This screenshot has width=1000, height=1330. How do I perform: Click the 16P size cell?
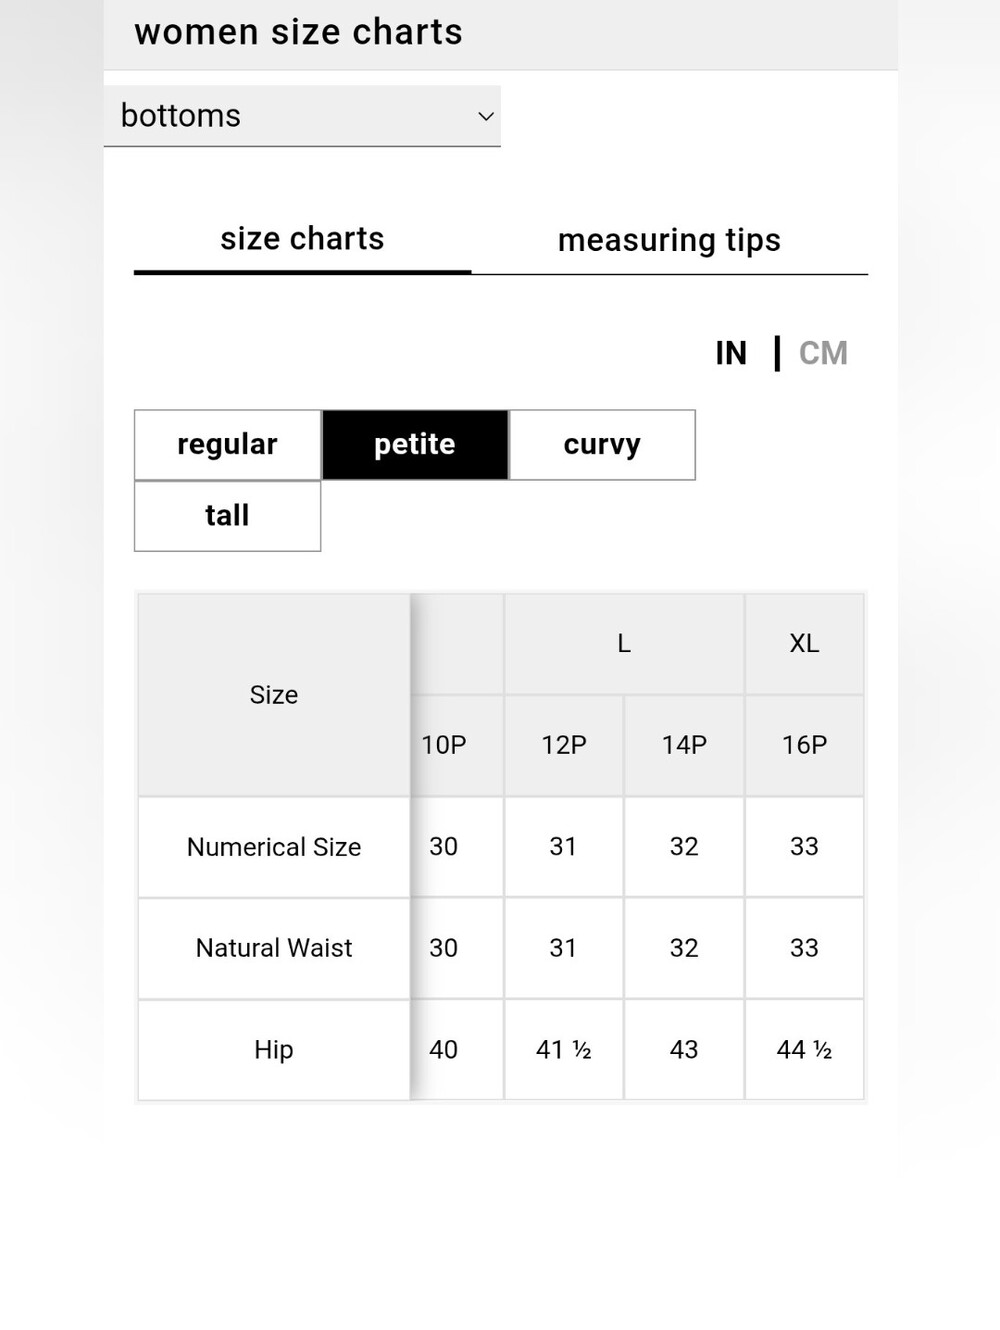click(804, 746)
